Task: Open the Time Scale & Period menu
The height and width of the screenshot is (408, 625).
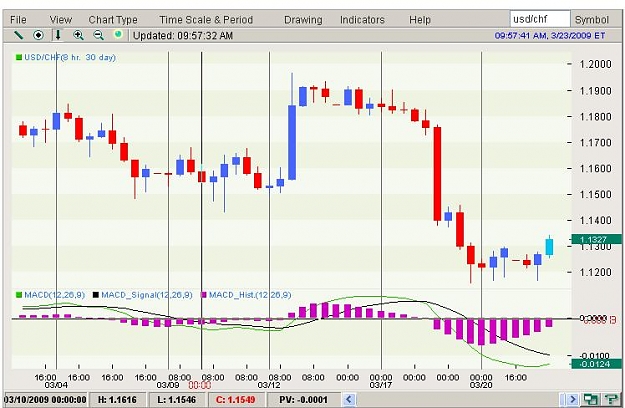Action: pos(206,20)
